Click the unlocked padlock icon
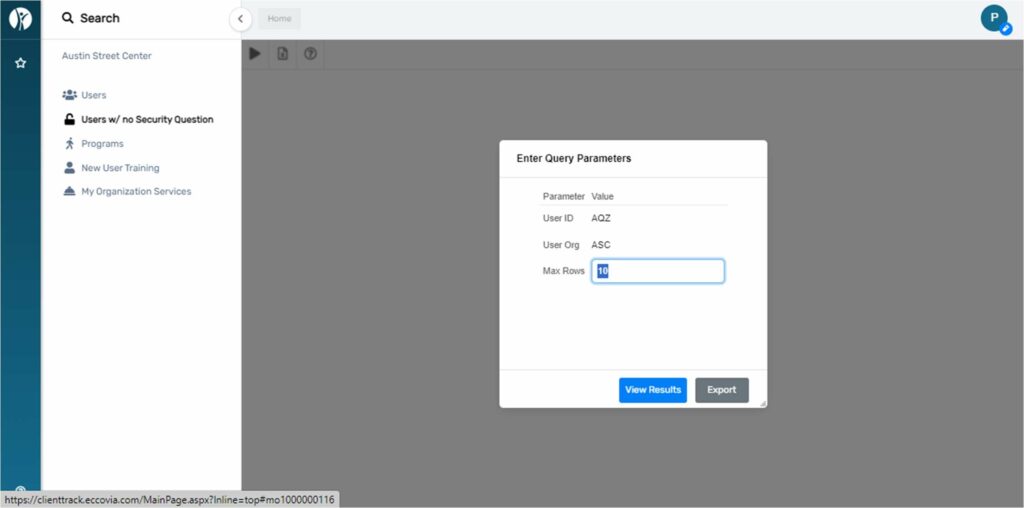This screenshot has width=1024, height=508. point(69,119)
